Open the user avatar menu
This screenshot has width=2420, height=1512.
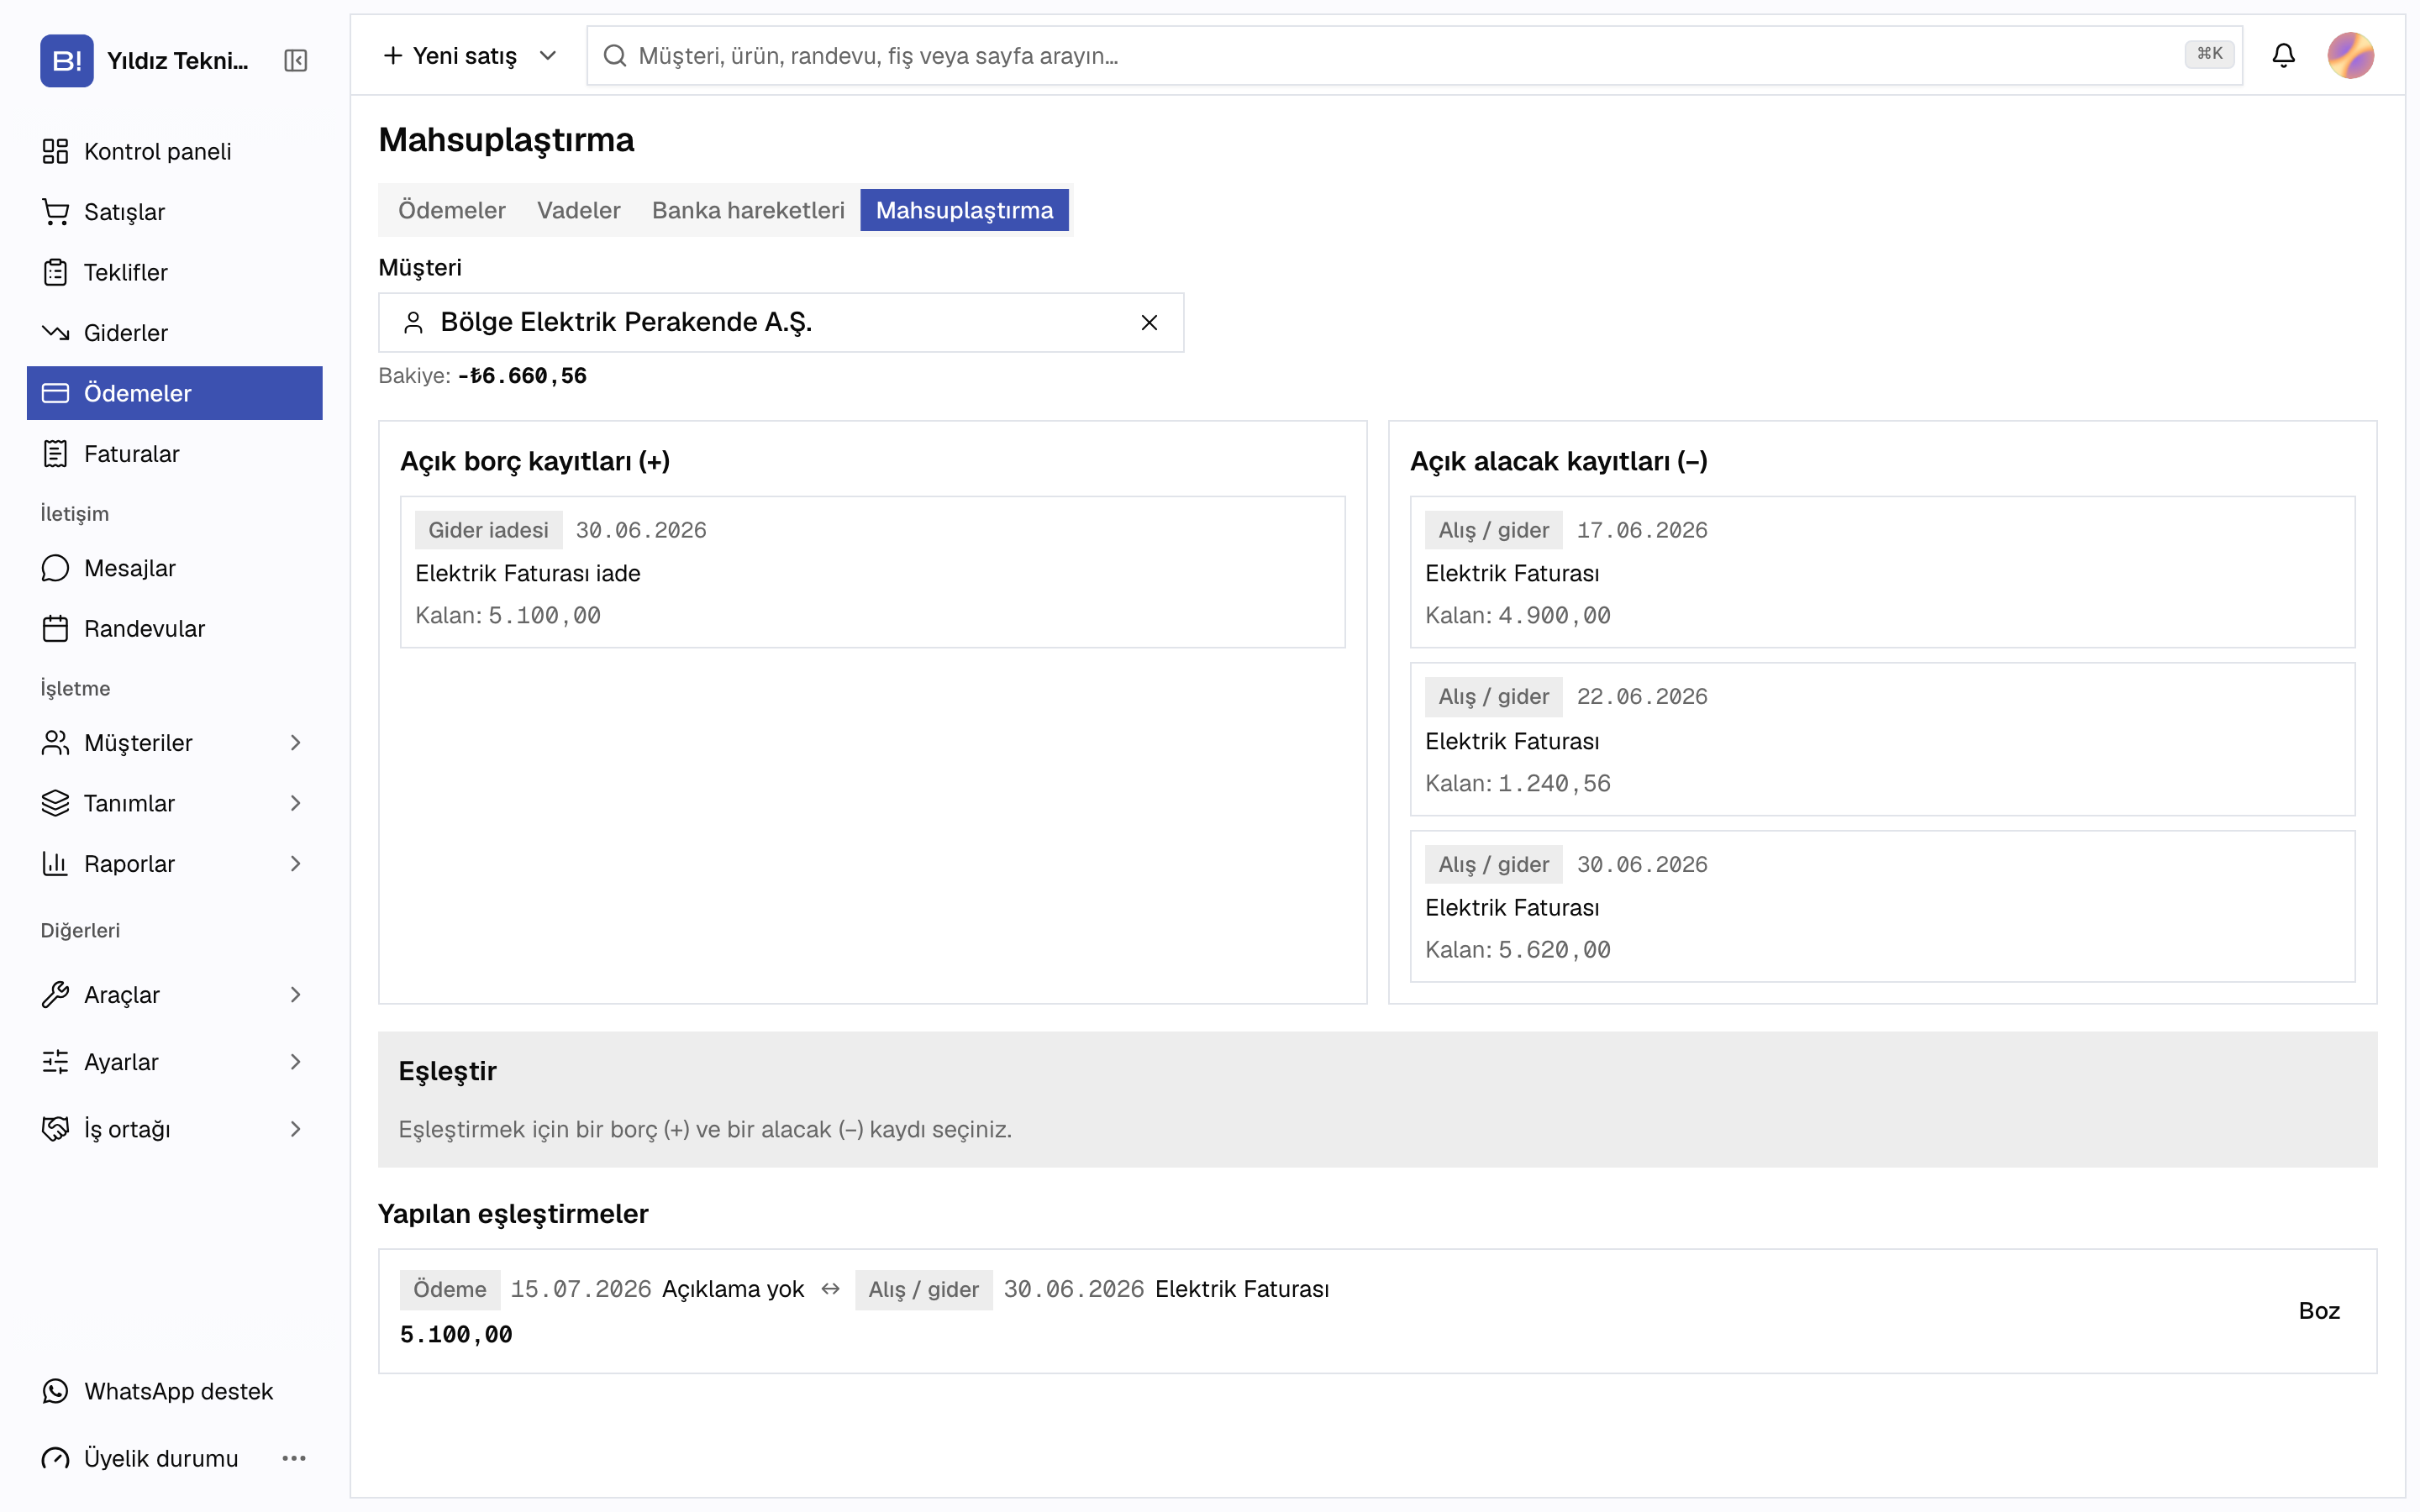point(2350,55)
